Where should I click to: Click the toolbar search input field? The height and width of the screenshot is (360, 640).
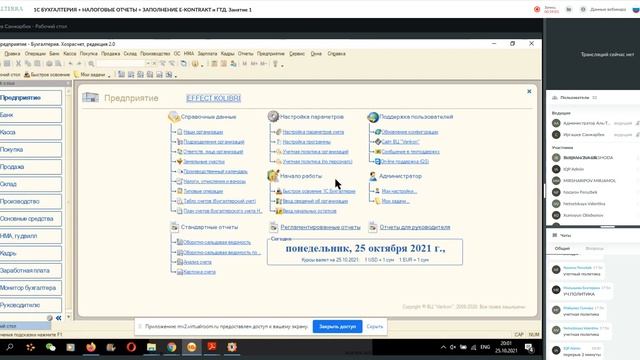(x=121, y=64)
